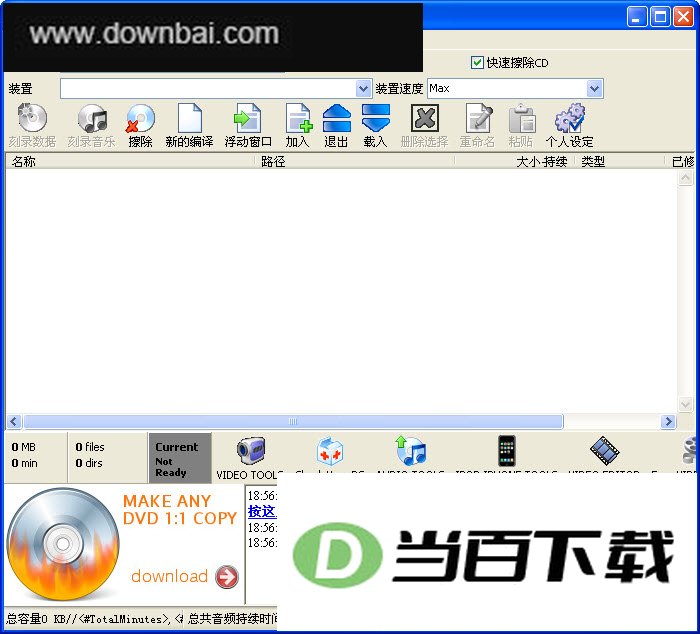Click the blue log hyperlink 按这
The height and width of the screenshot is (634, 700).
point(262,511)
